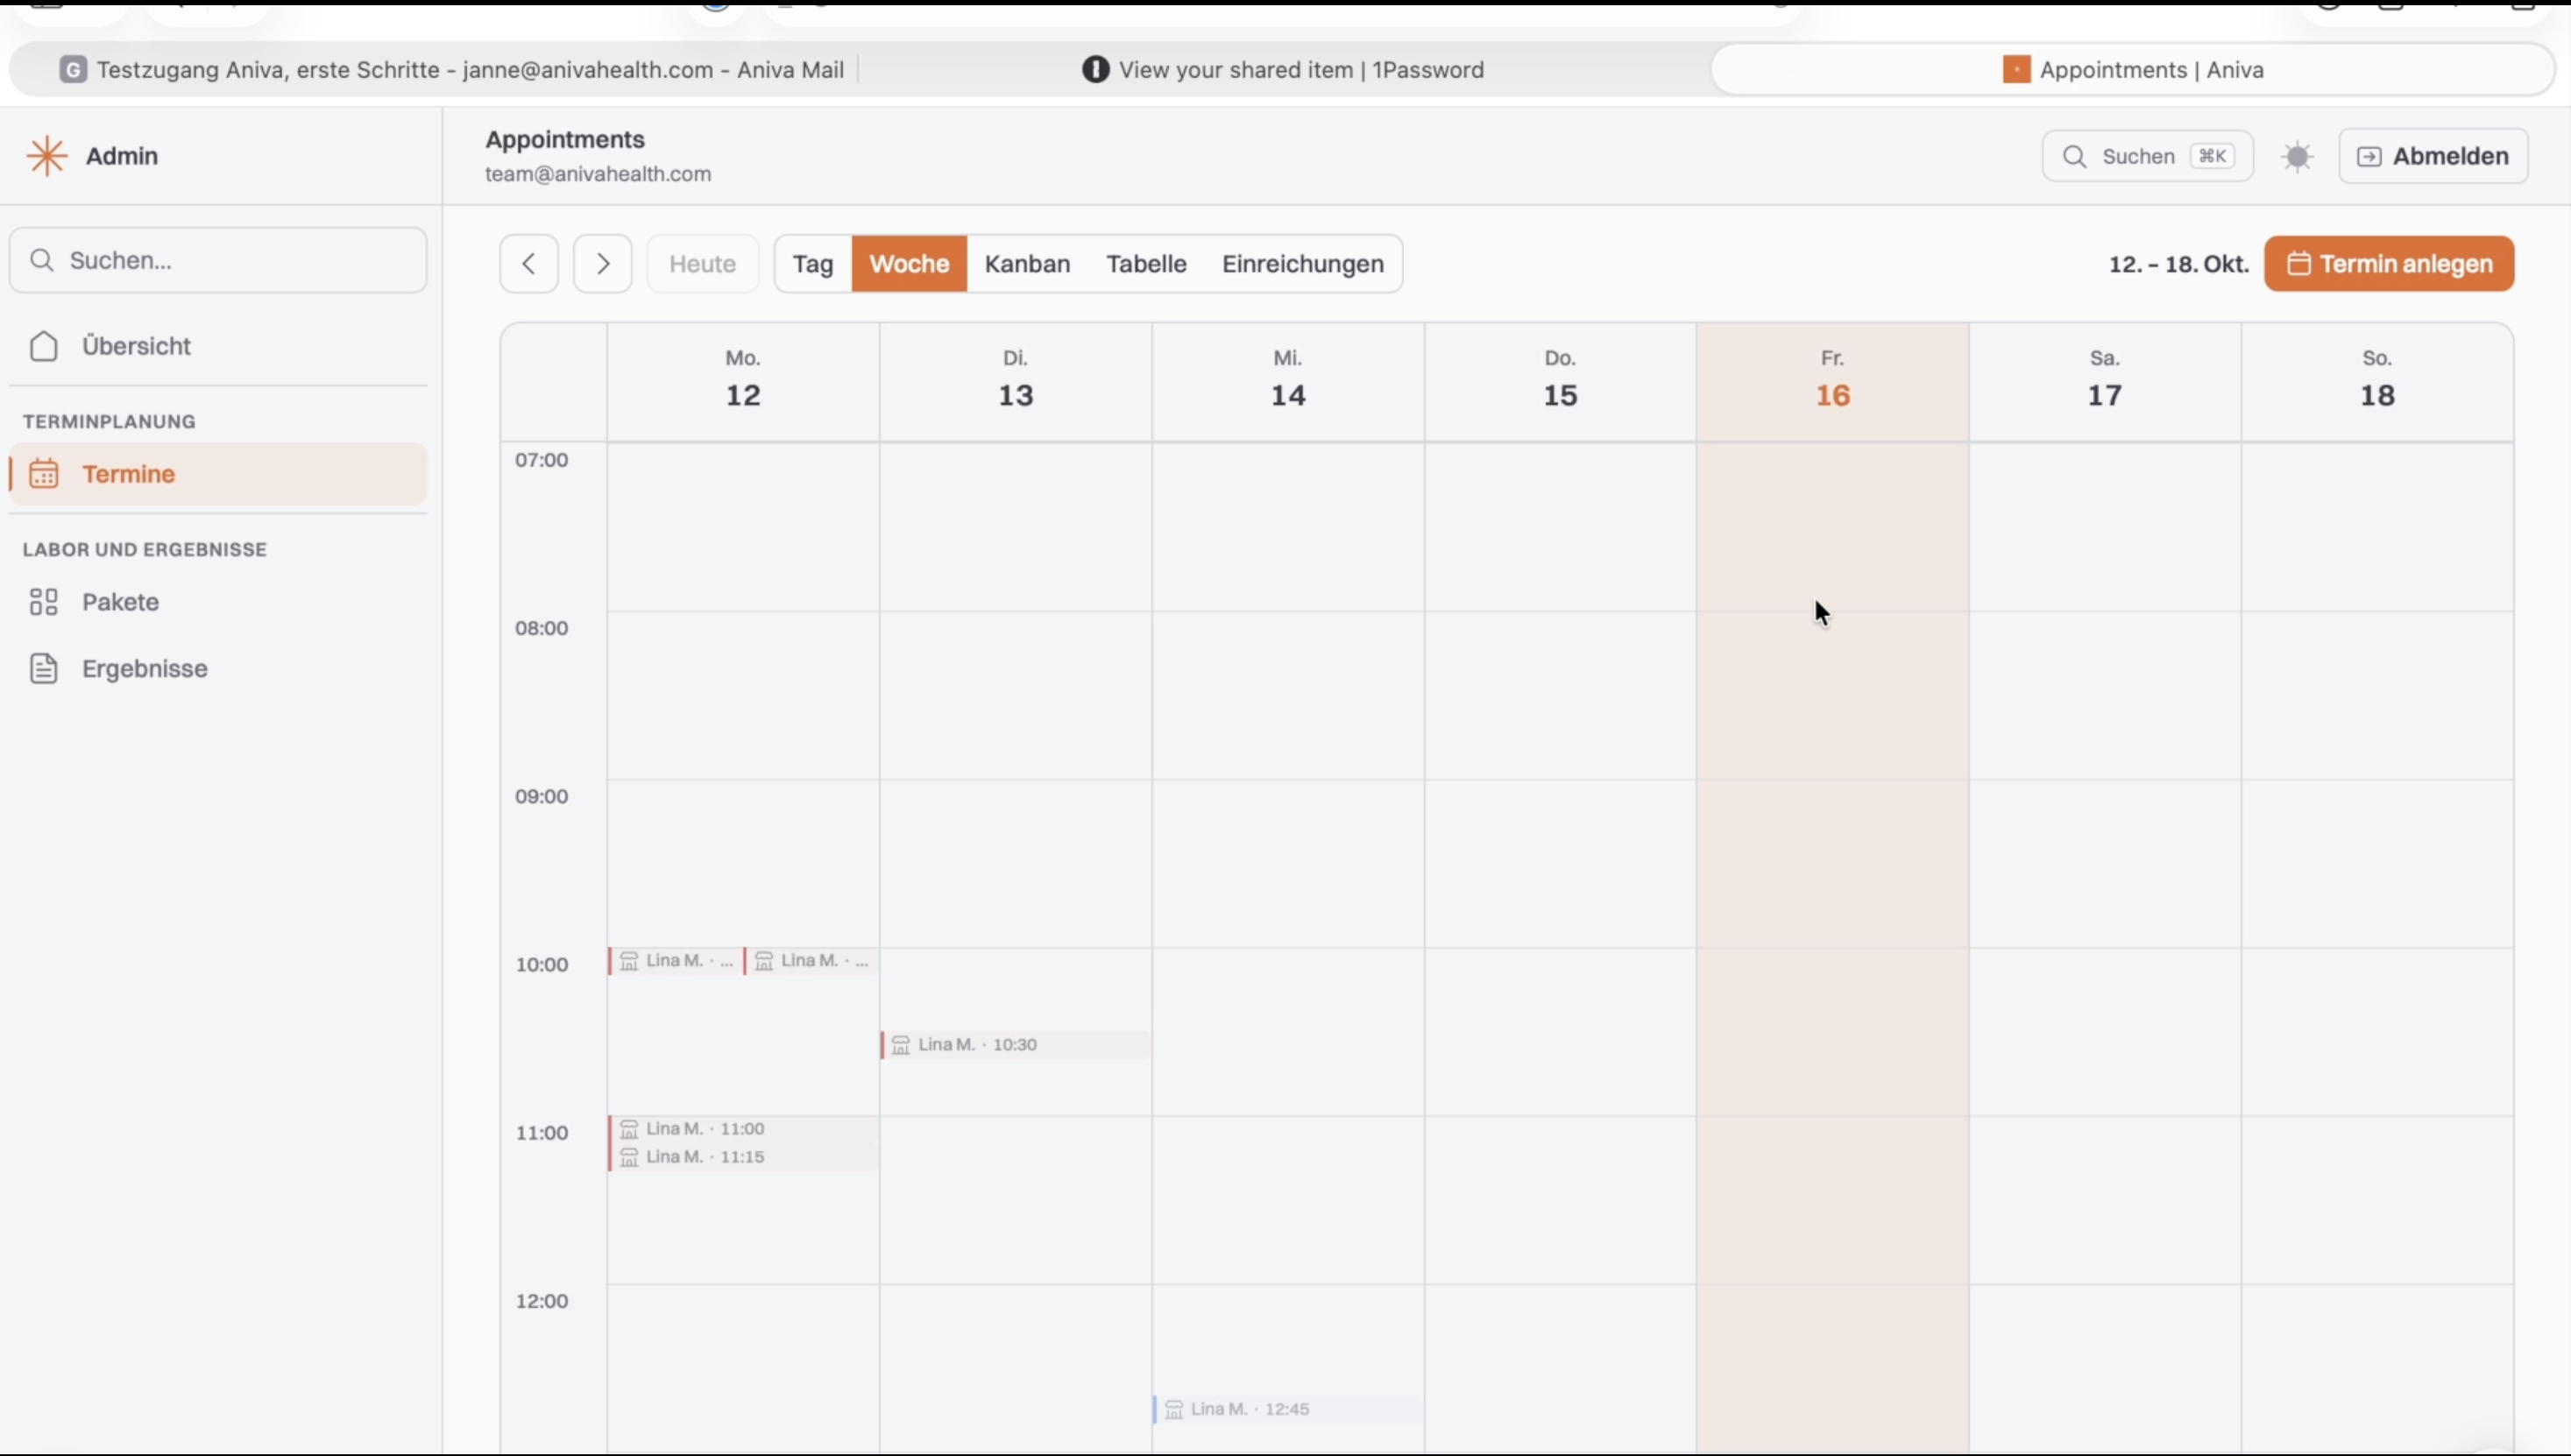Click magnifier icon in top search

pos(2075,157)
